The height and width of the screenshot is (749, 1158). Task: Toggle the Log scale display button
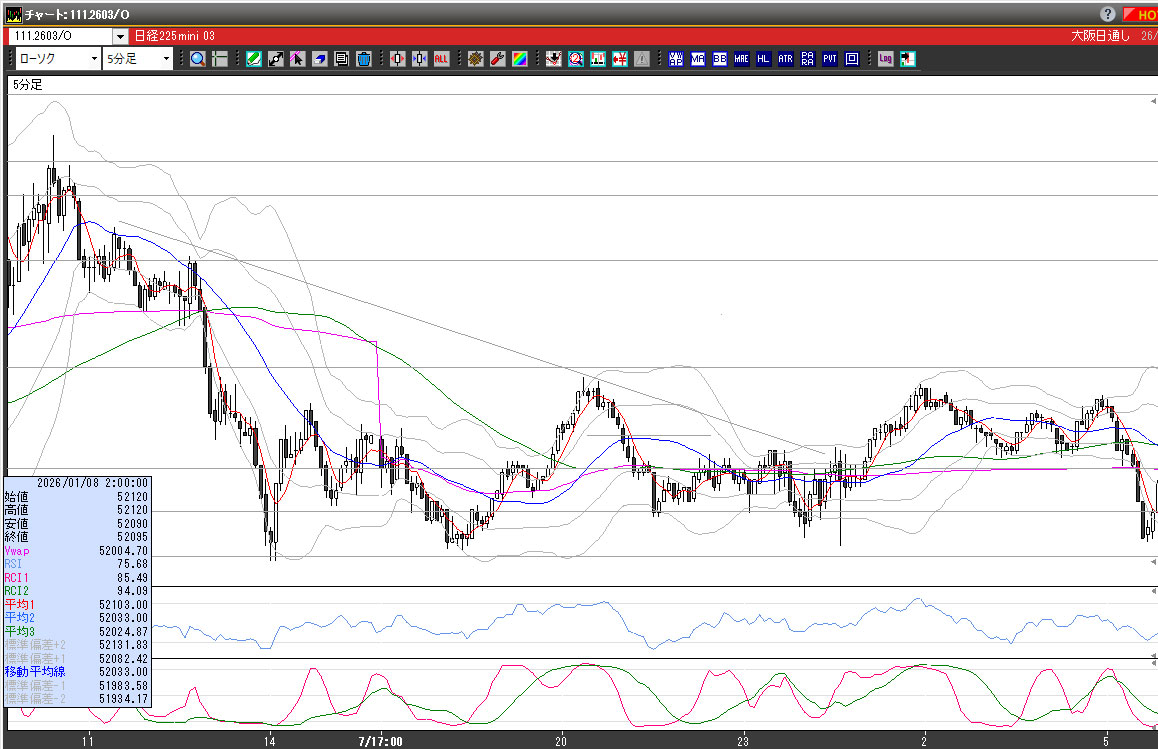(885, 59)
